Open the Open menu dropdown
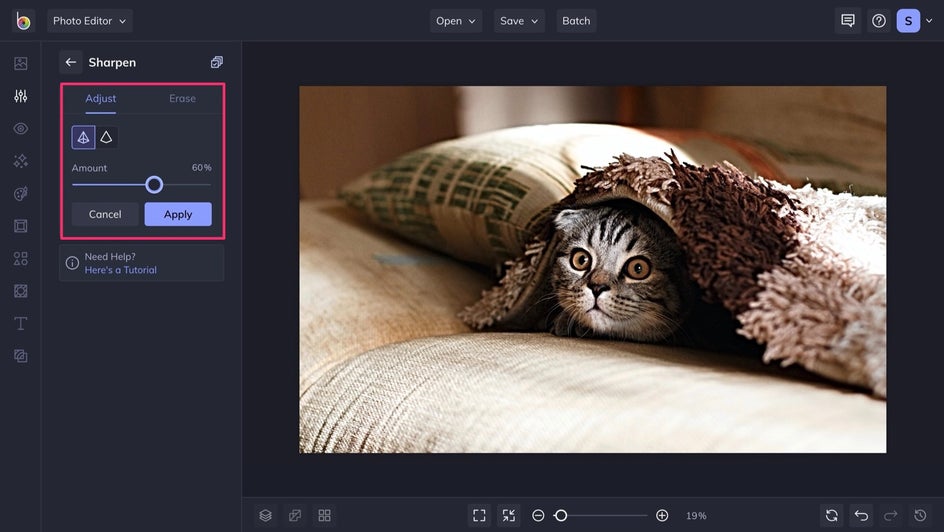This screenshot has height=532, width=944. [x=456, y=21]
